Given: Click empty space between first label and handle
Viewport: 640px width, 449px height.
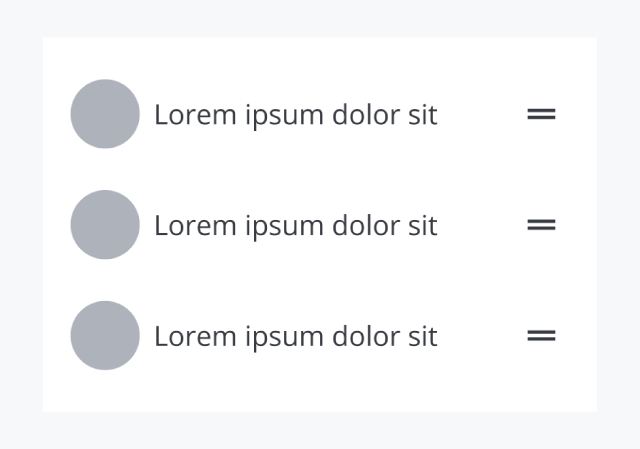Looking at the screenshot, I should tap(482, 115).
